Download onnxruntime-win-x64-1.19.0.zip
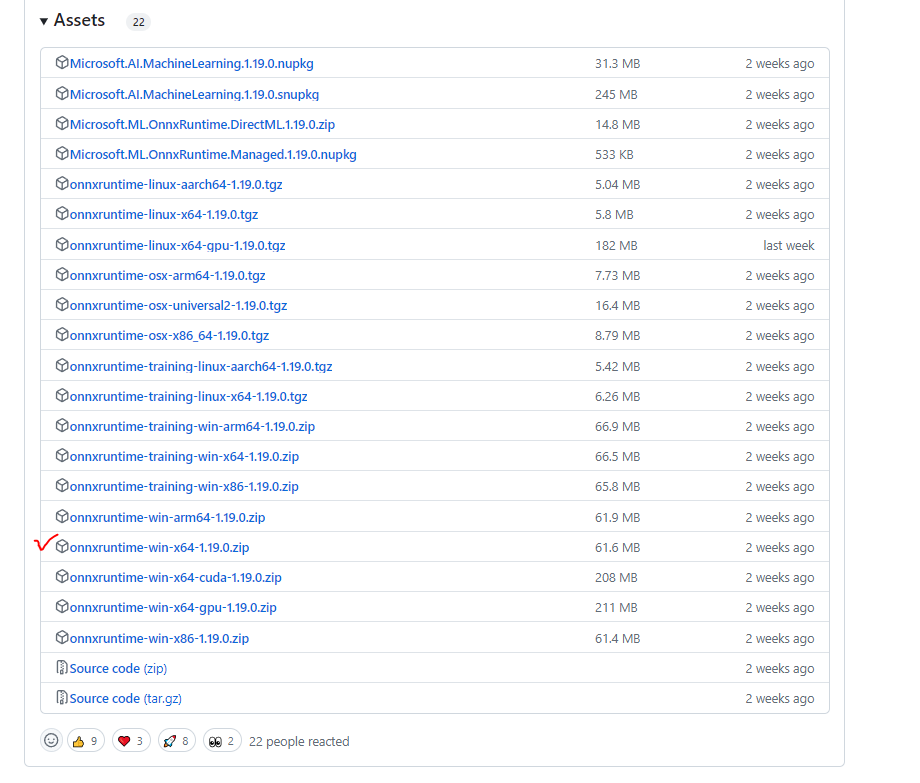The width and height of the screenshot is (920, 783). 160,547
